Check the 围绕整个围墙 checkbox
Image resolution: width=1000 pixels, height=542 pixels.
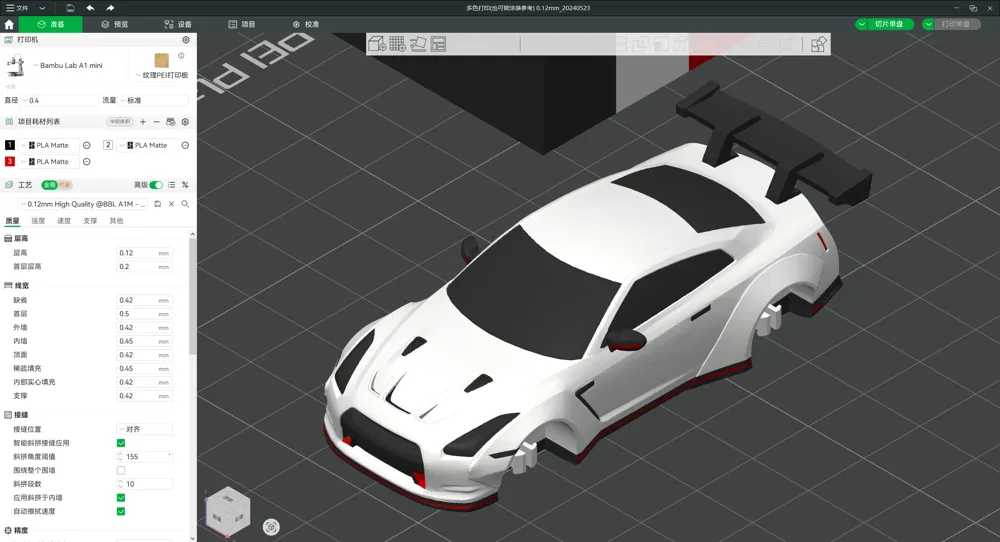click(121, 471)
